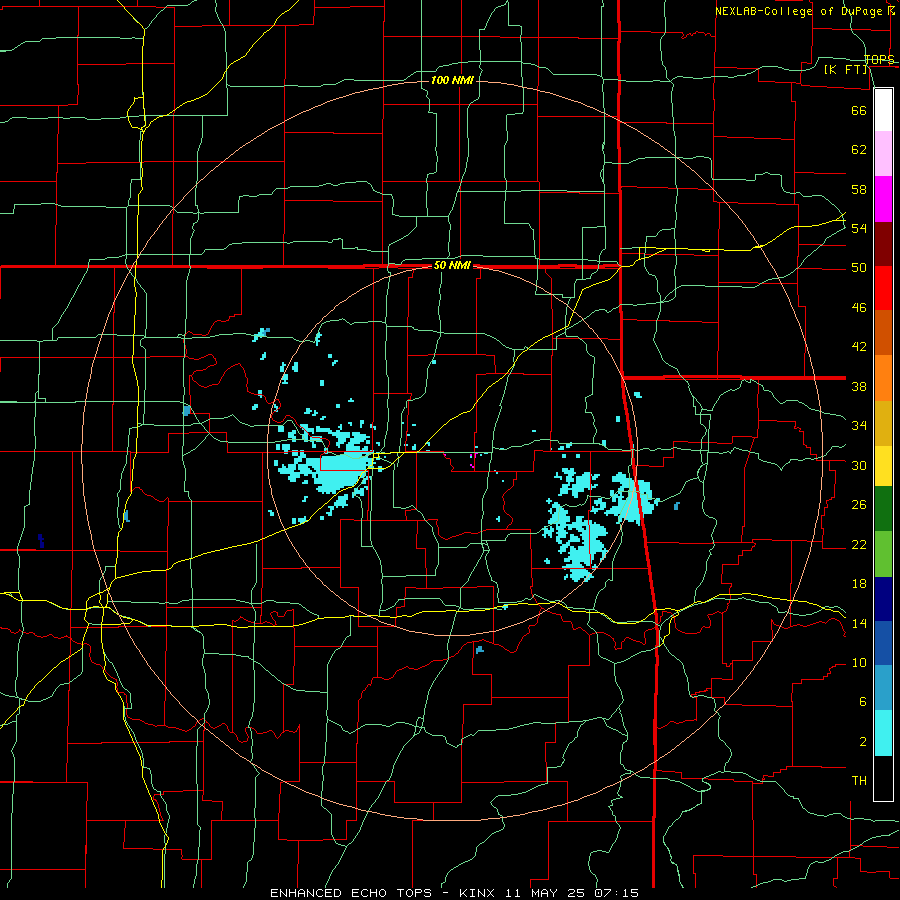
Task: Click the cyan legend swatch
Action: (x=883, y=733)
